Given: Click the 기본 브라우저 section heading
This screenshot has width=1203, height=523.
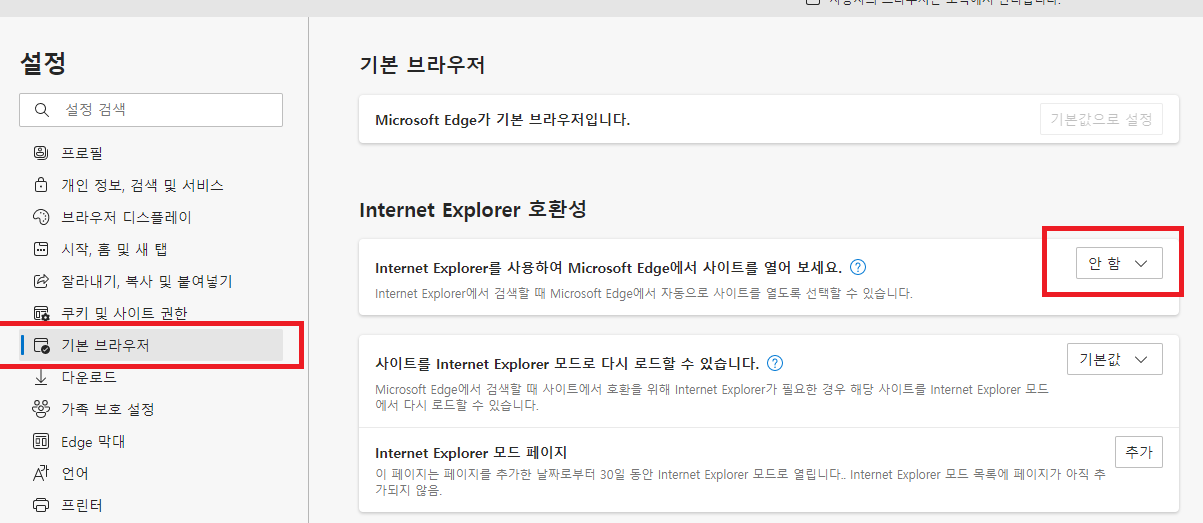Looking at the screenshot, I should coord(422,66).
